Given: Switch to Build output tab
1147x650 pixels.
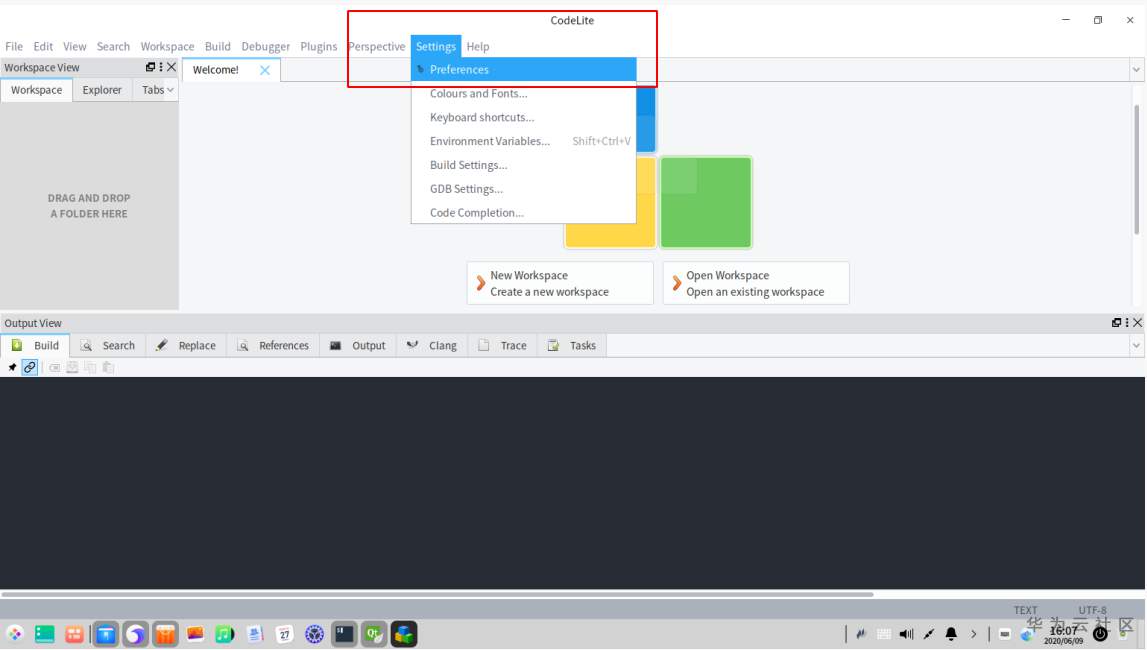Looking at the screenshot, I should pos(35,345).
